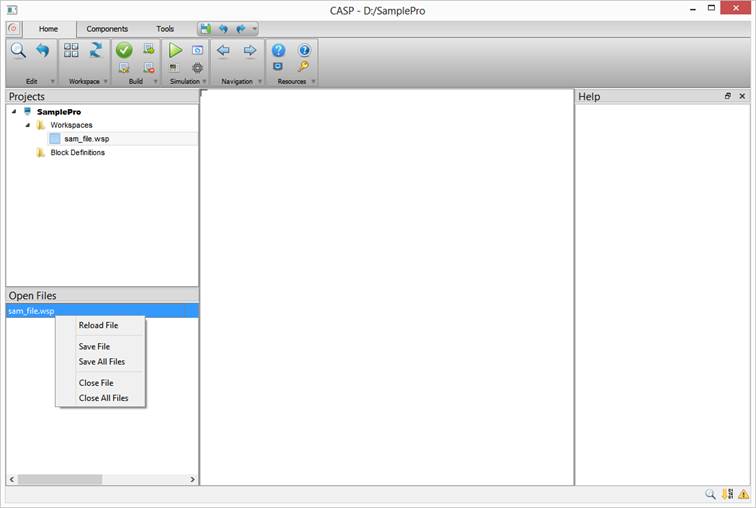Select Close All Files in context menu
This screenshot has height=508, width=756.
[x=103, y=398]
